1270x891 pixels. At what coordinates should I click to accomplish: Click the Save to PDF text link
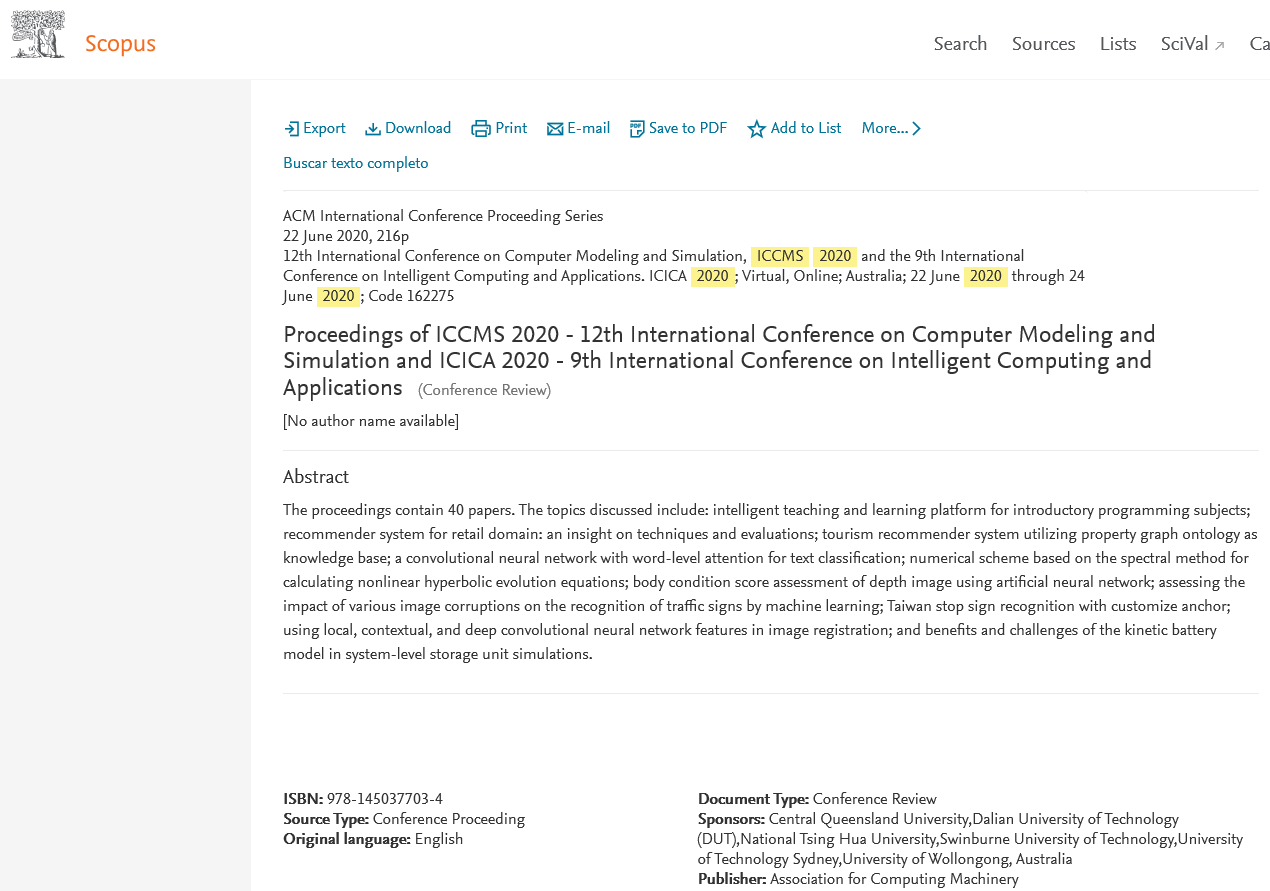click(x=688, y=128)
